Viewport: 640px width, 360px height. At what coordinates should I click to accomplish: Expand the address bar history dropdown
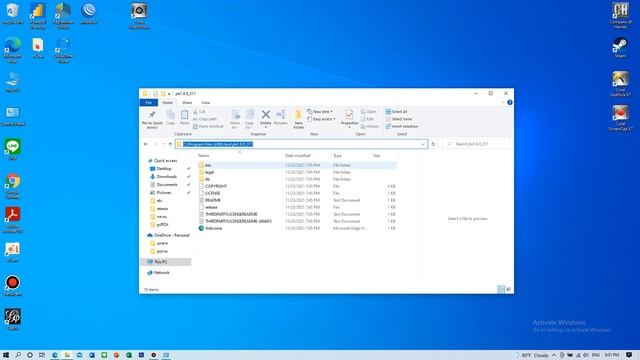pos(423,144)
